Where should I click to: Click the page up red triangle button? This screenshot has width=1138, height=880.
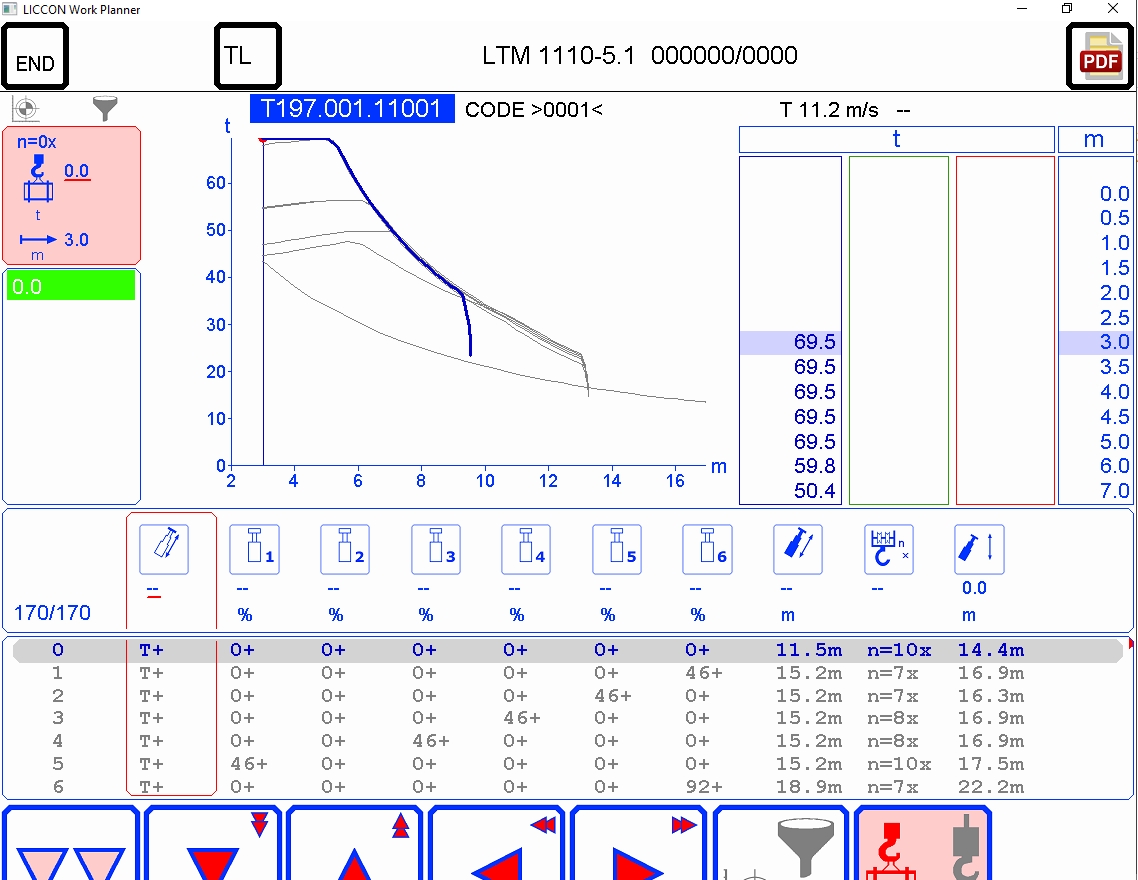(355, 843)
